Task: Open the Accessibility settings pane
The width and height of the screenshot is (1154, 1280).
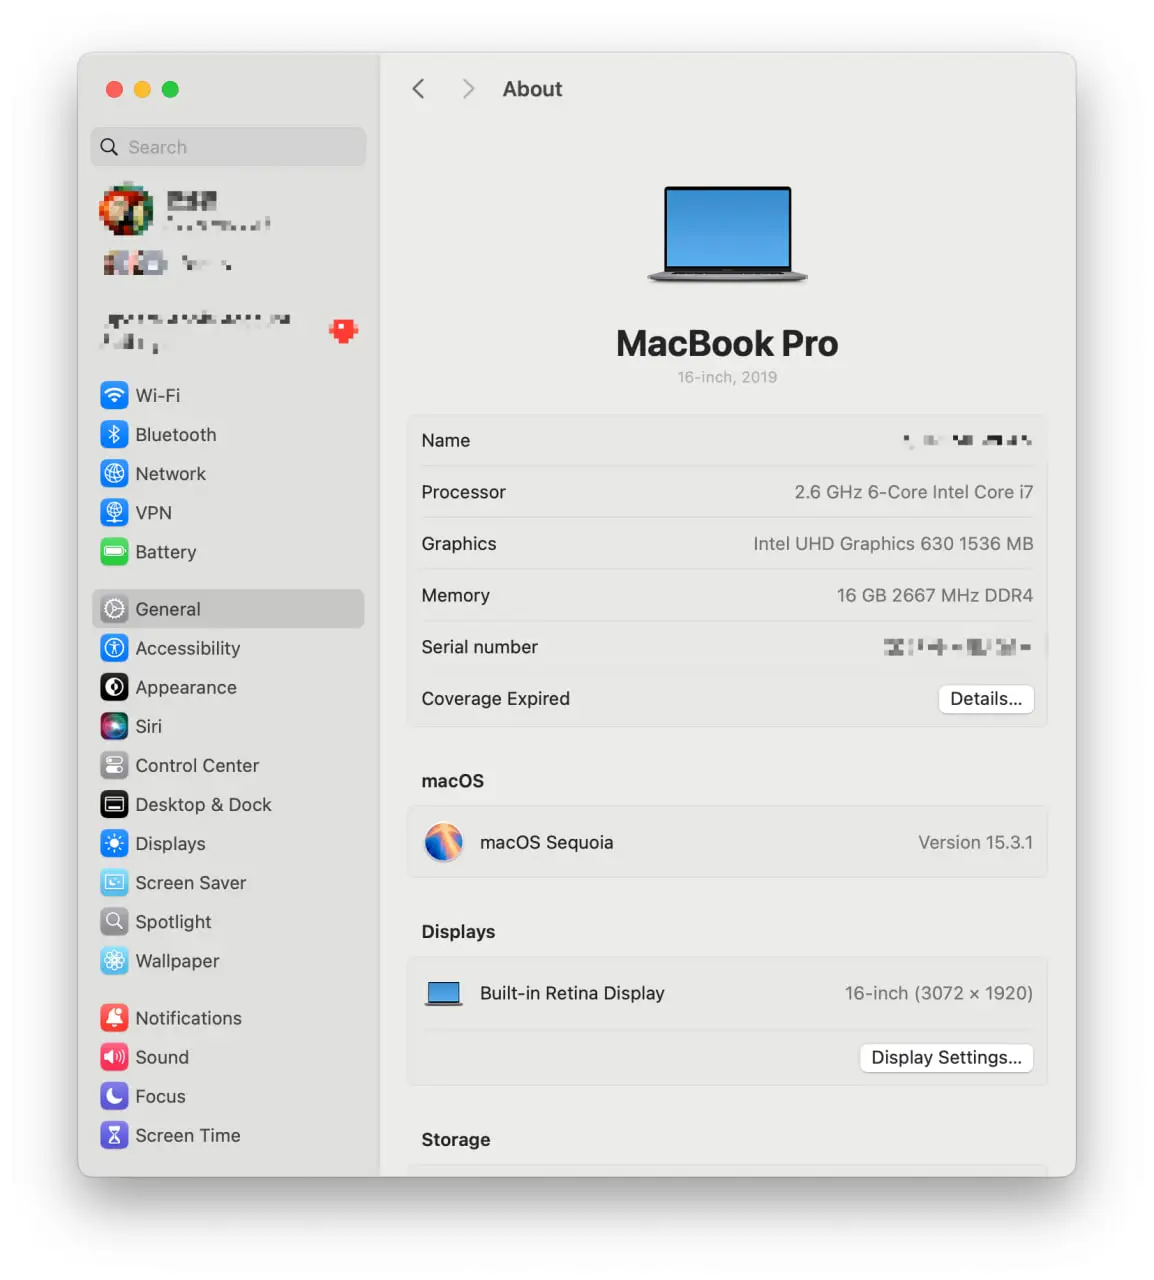Action: pyautogui.click(x=187, y=648)
